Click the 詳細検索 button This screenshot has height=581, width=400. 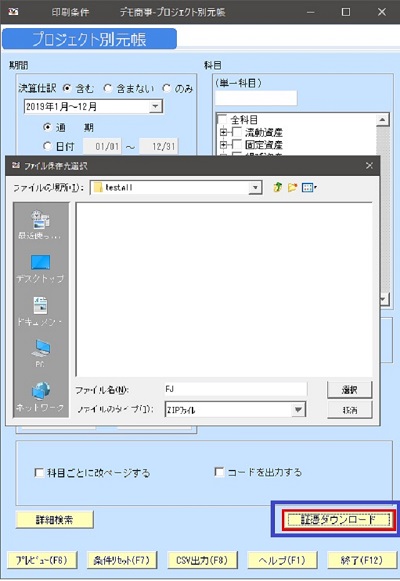[54, 519]
